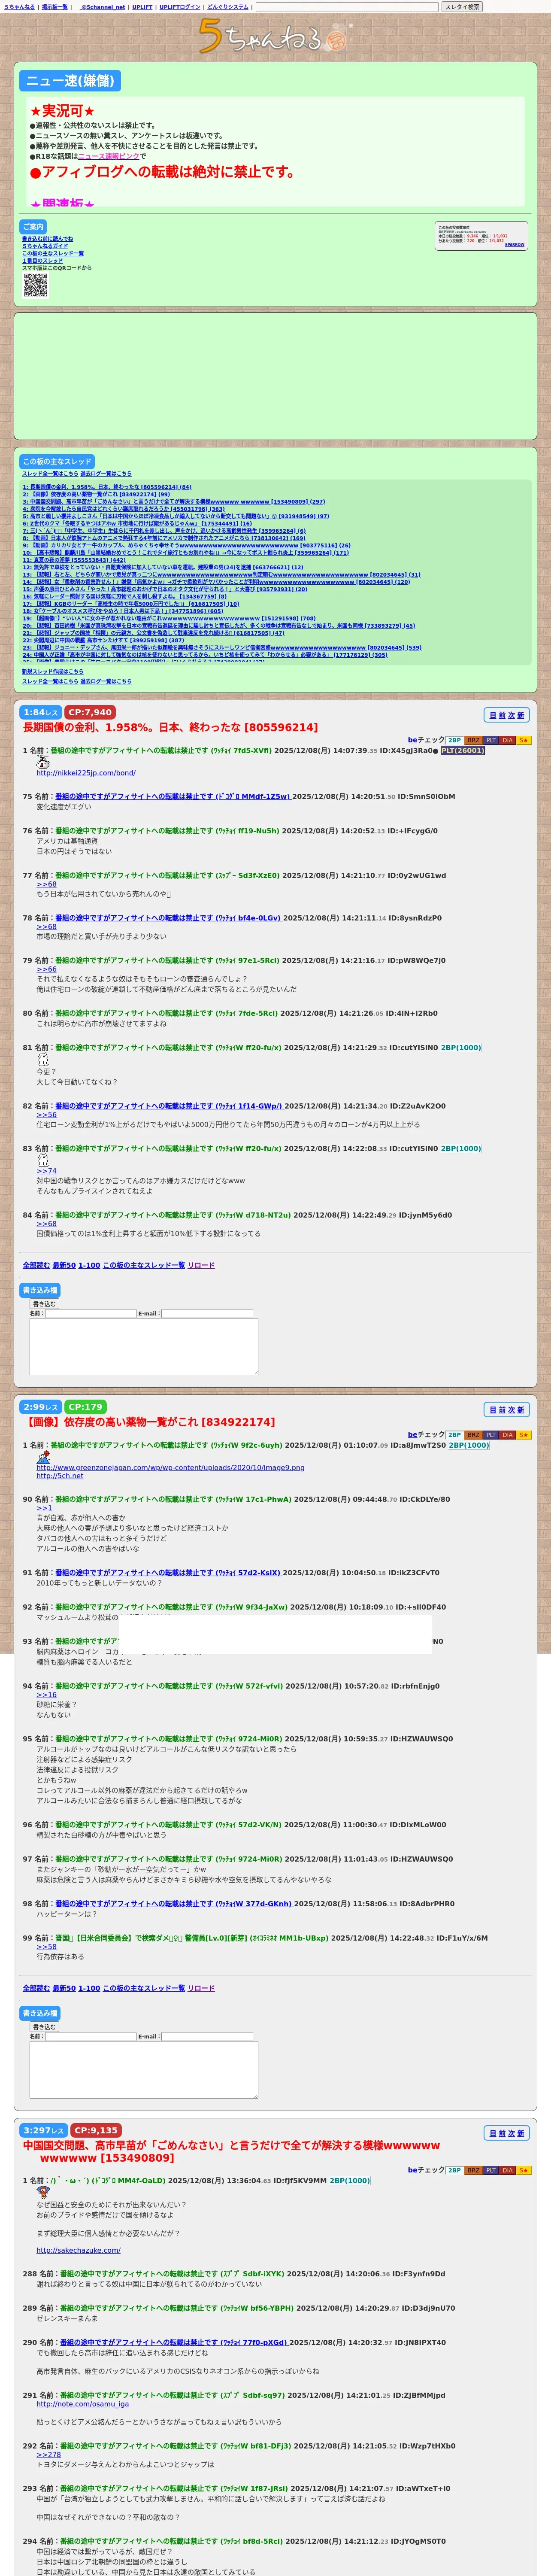The image size is (551, 2576).
Task: Click poster avatar under 長期国債 thread's post 1
Action: [43, 761]
